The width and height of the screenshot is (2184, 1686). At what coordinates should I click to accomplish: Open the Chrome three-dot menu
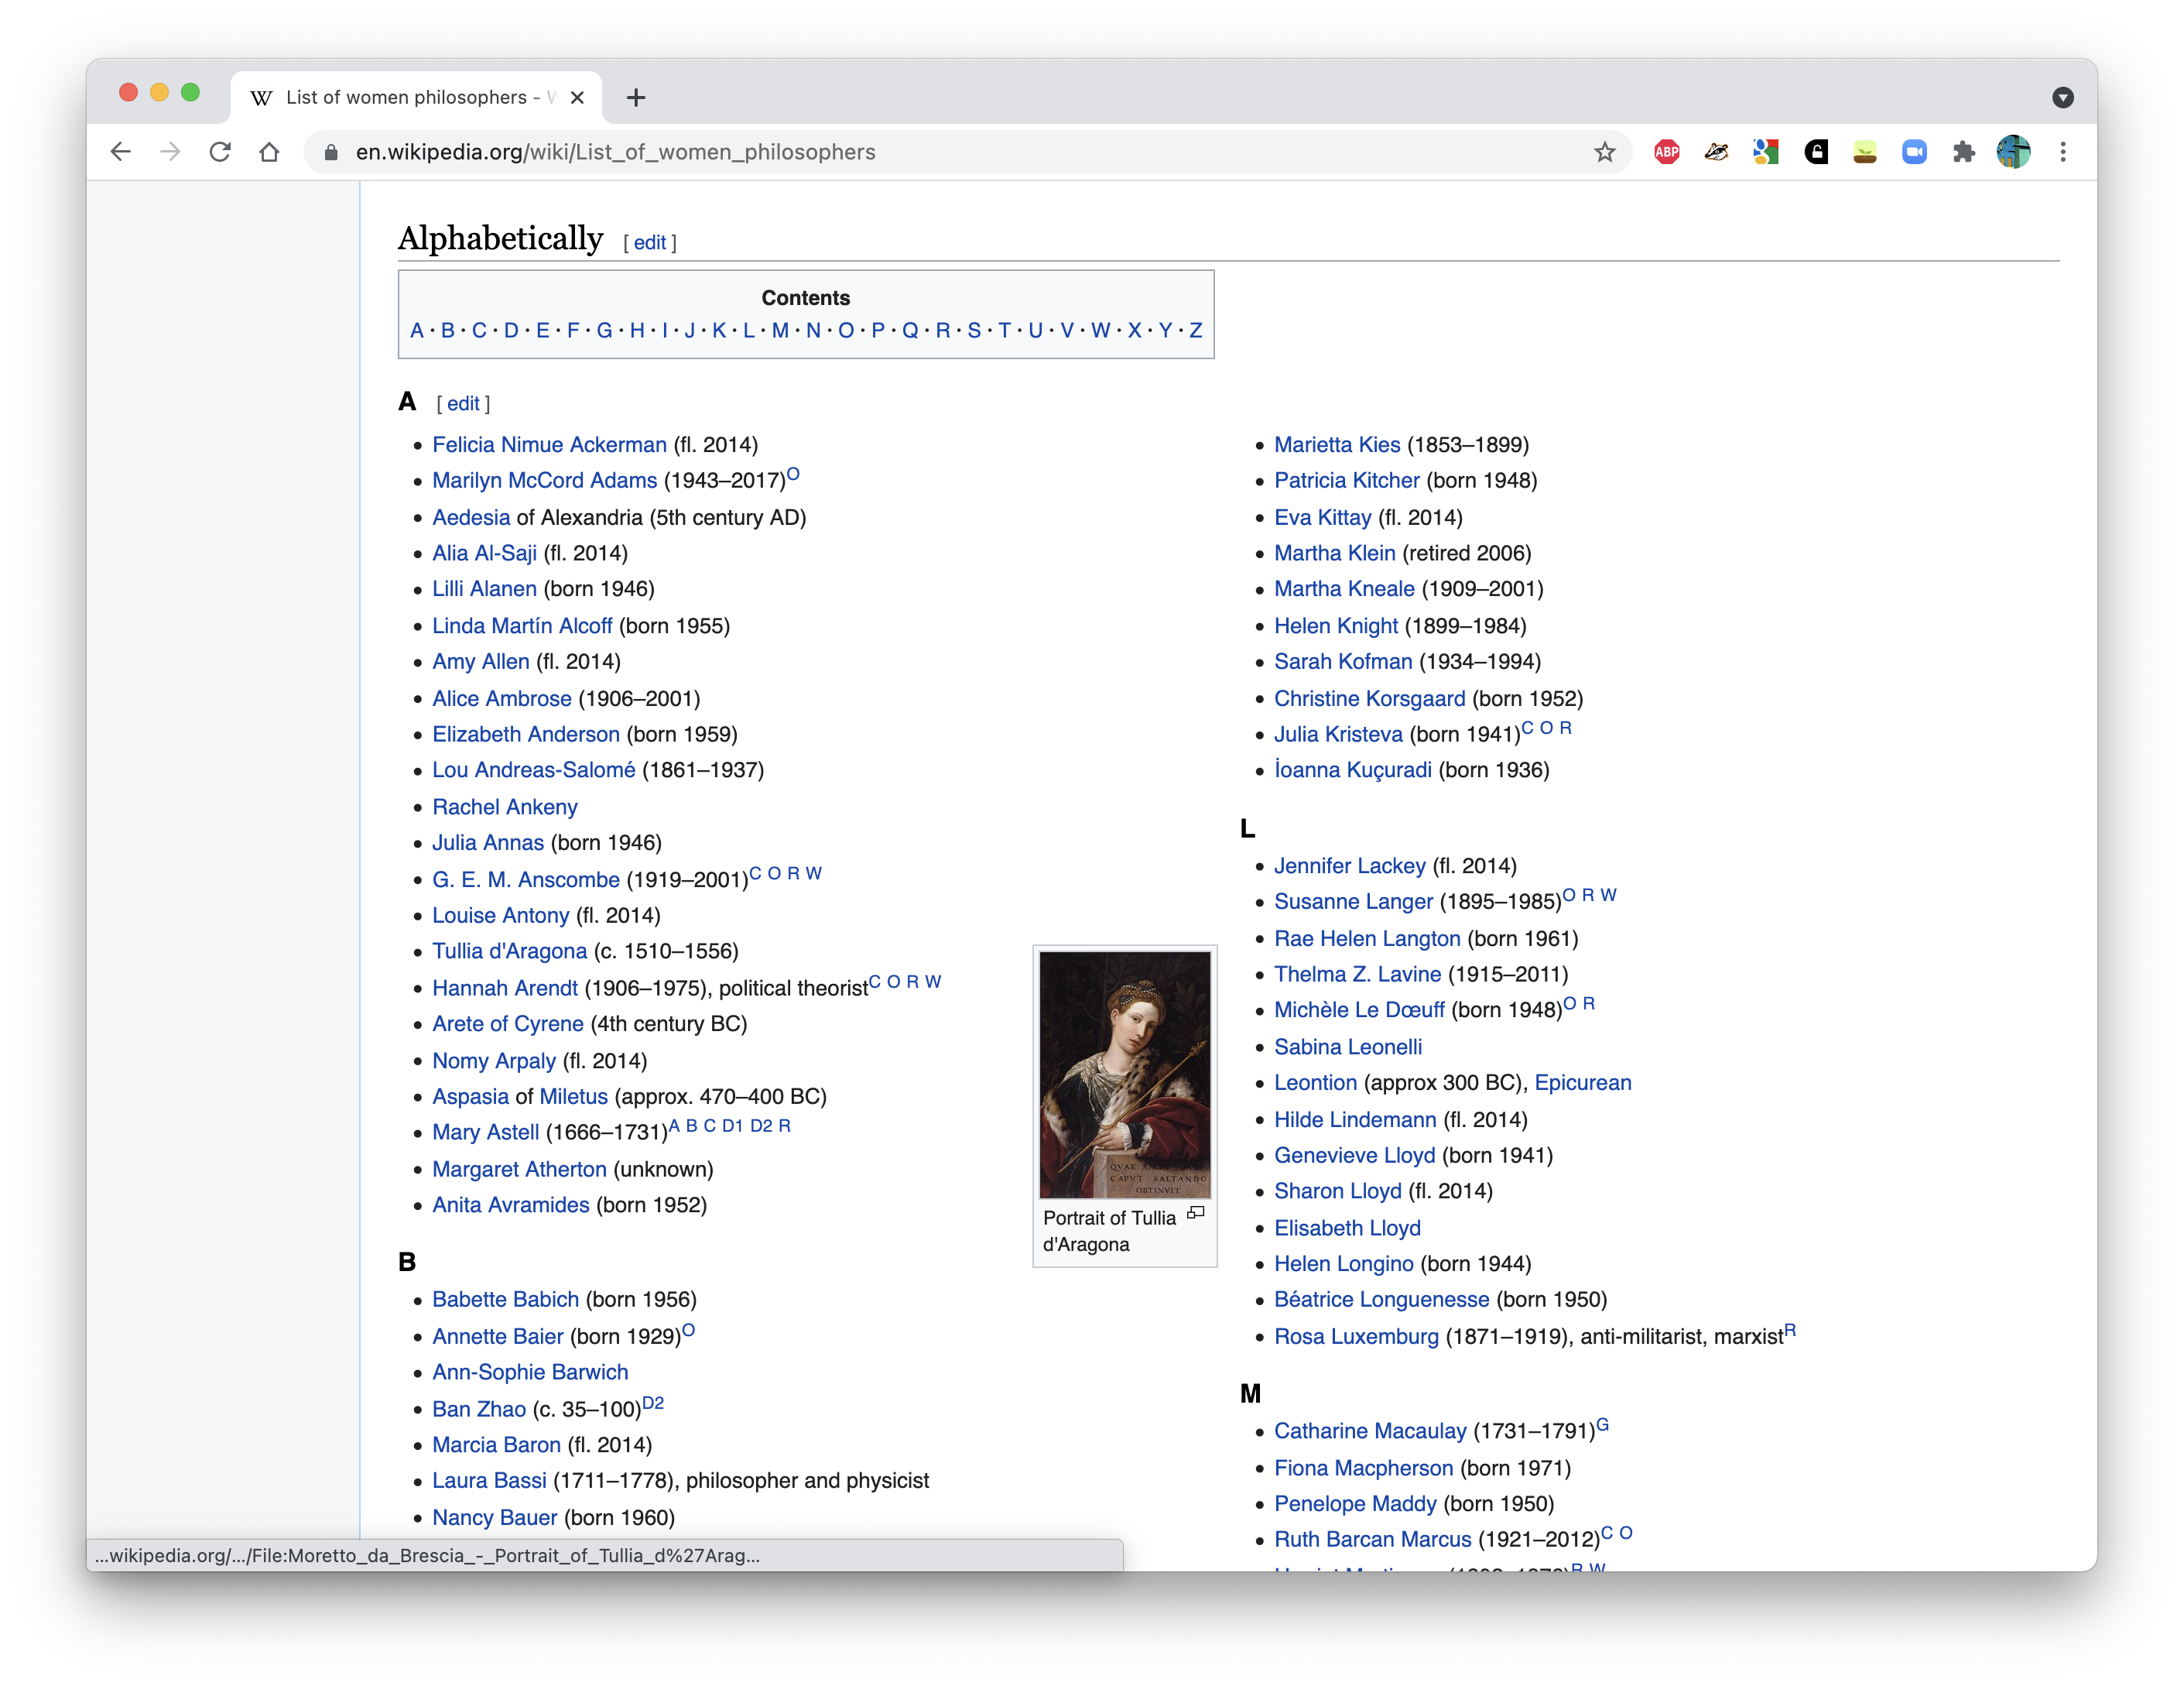coord(2062,152)
